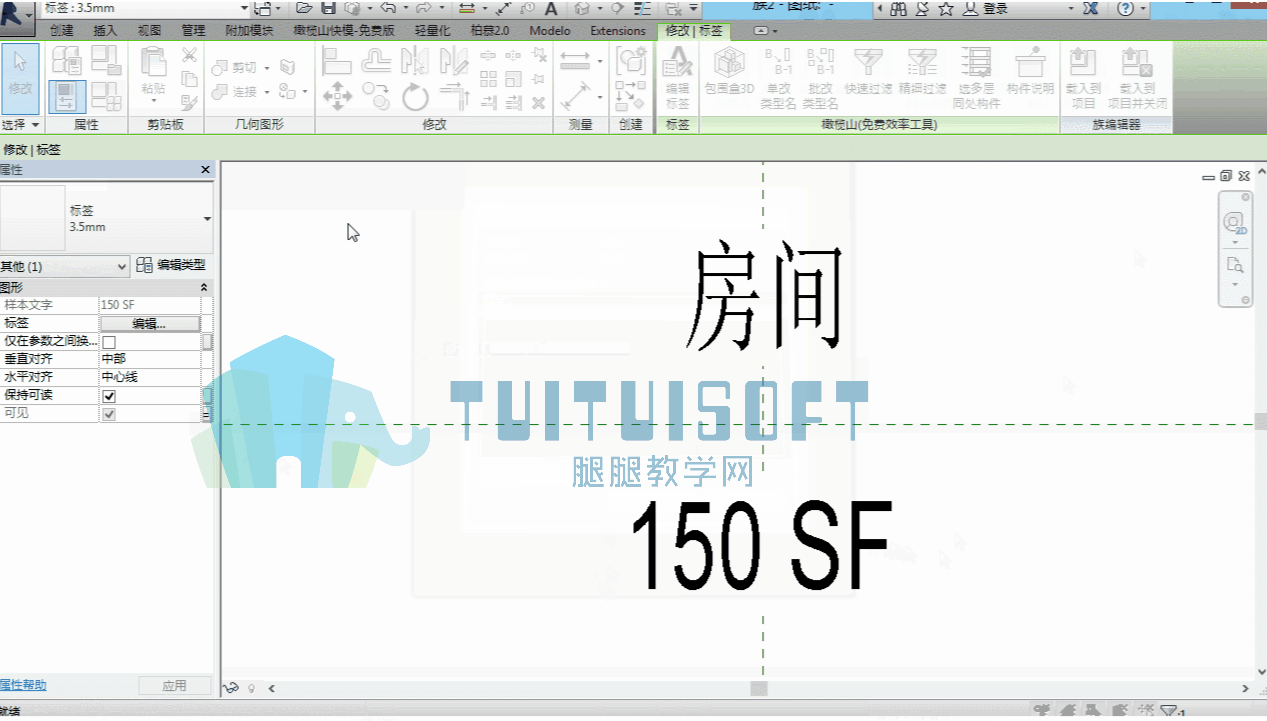Toggle the 仅在参数之间换行 checkbox

click(x=109, y=342)
